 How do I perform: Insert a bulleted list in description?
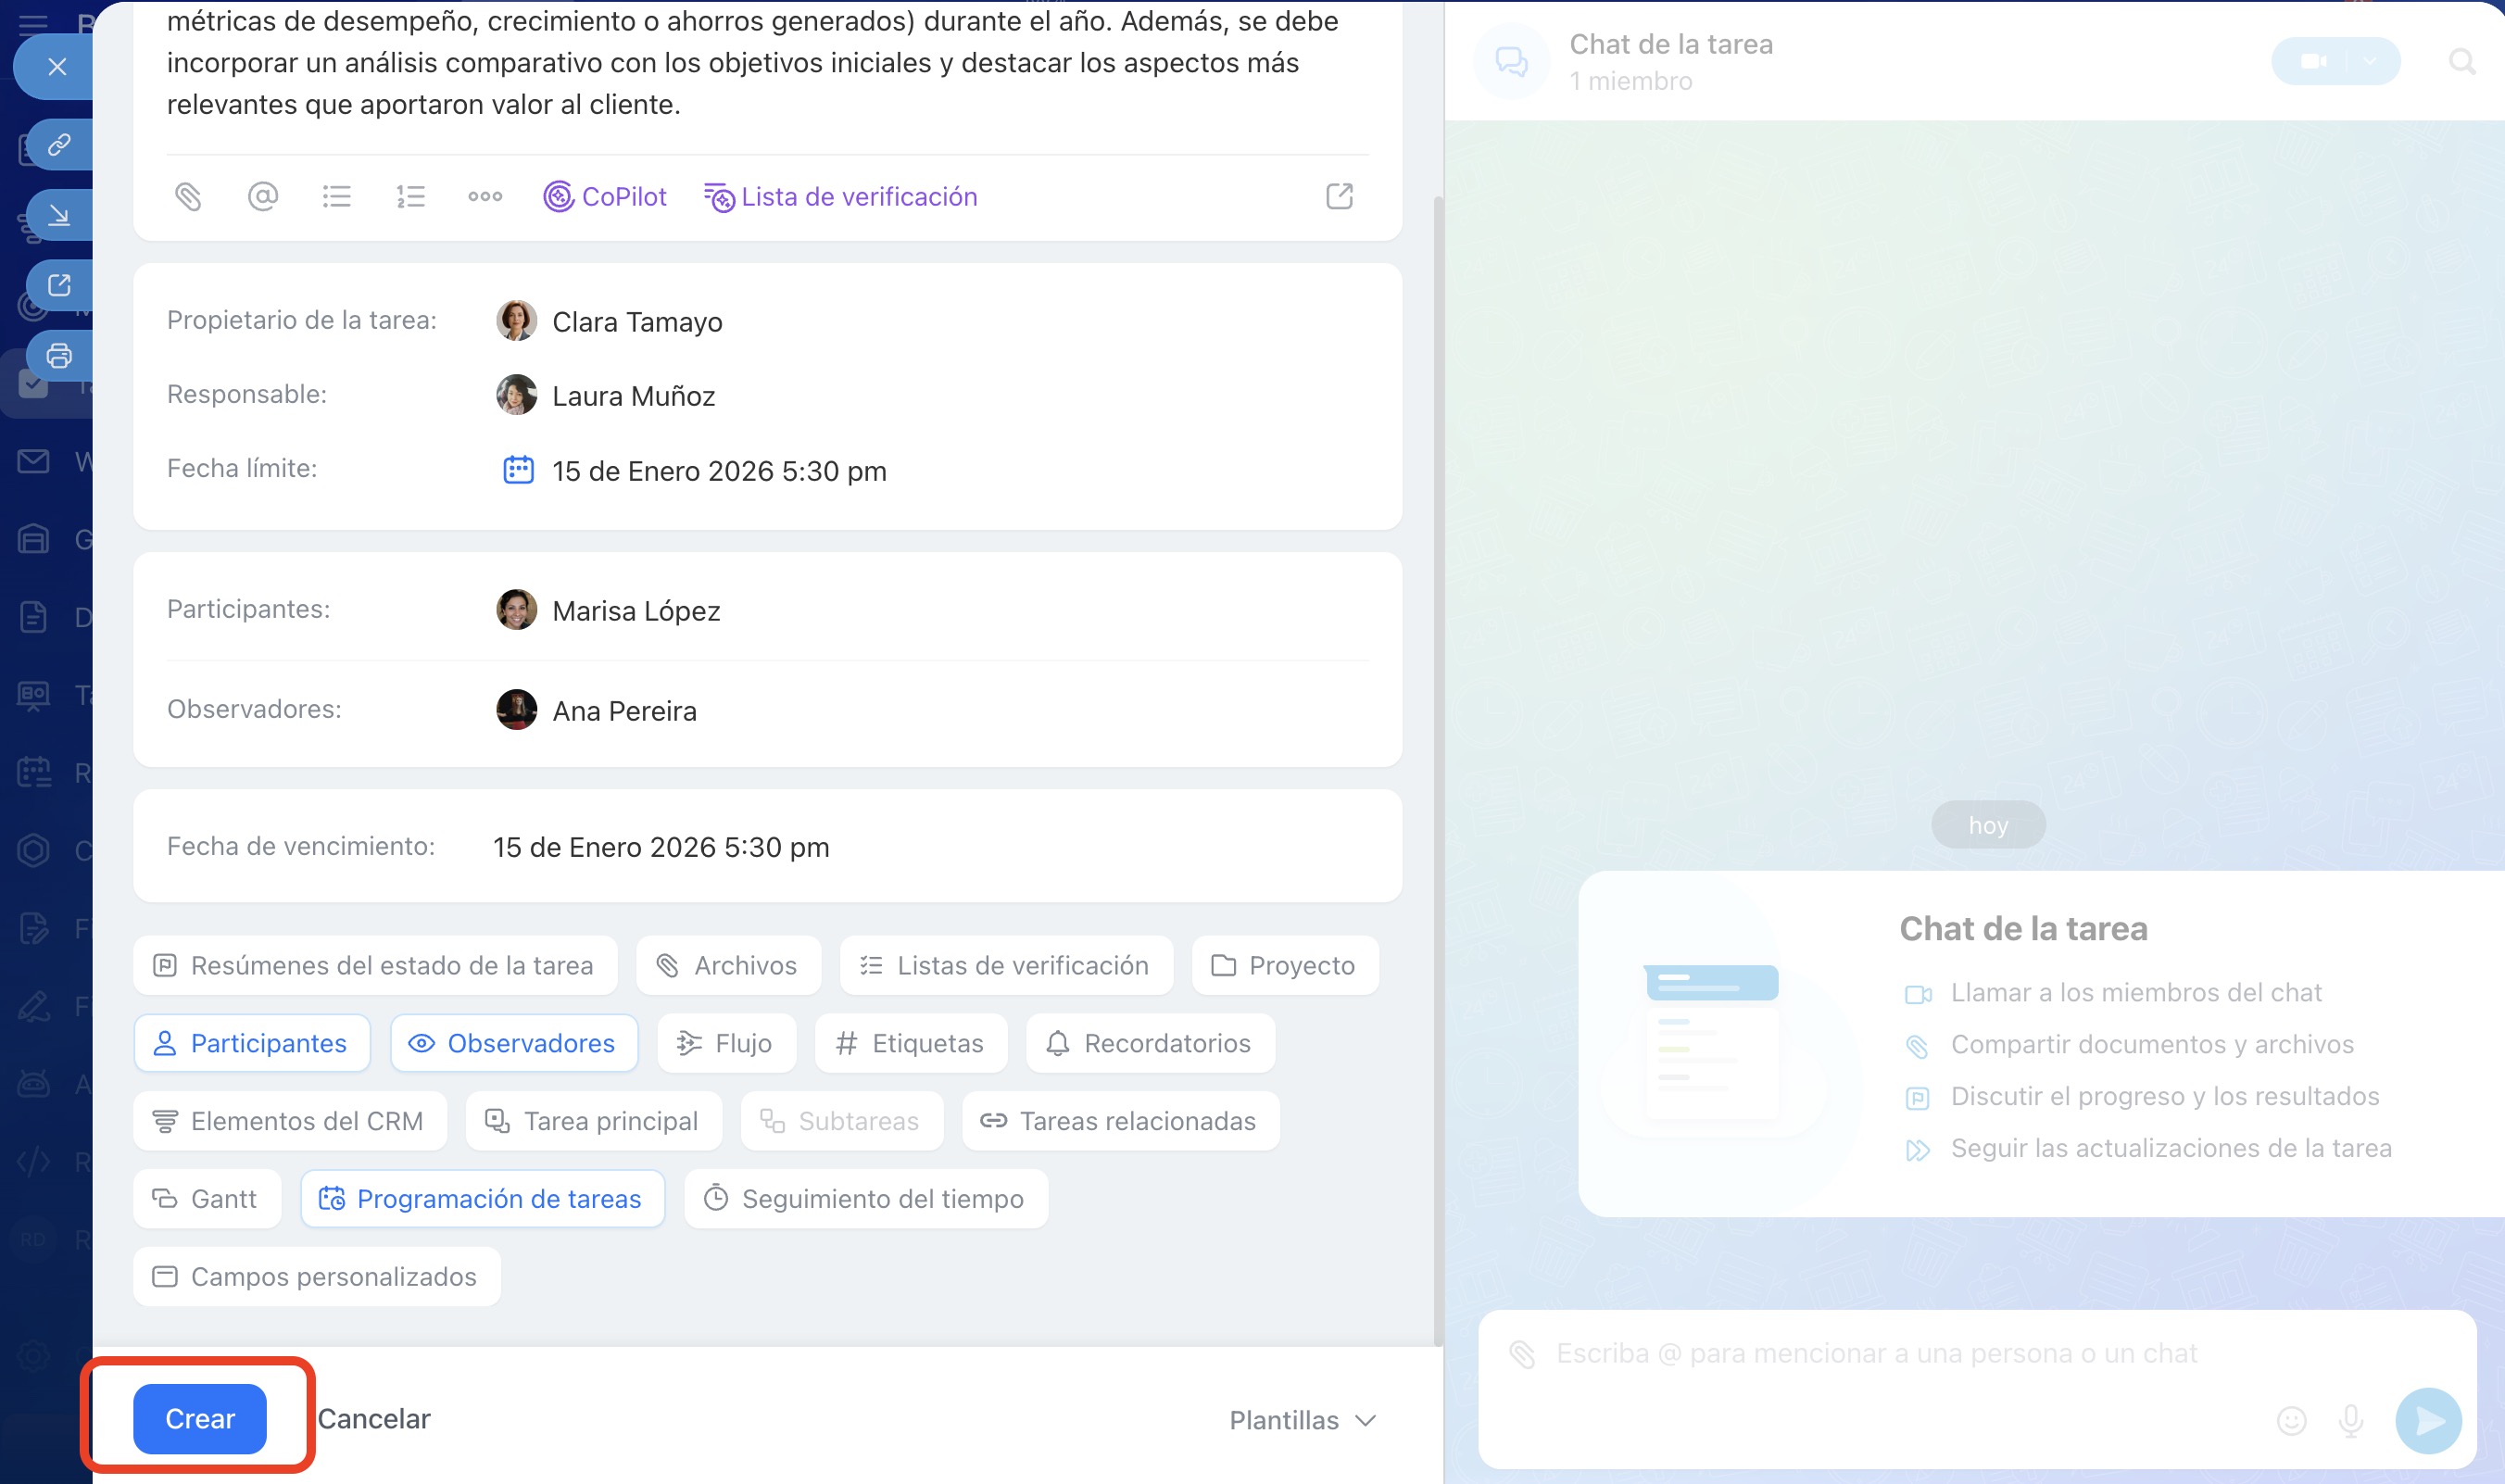pyautogui.click(x=337, y=196)
